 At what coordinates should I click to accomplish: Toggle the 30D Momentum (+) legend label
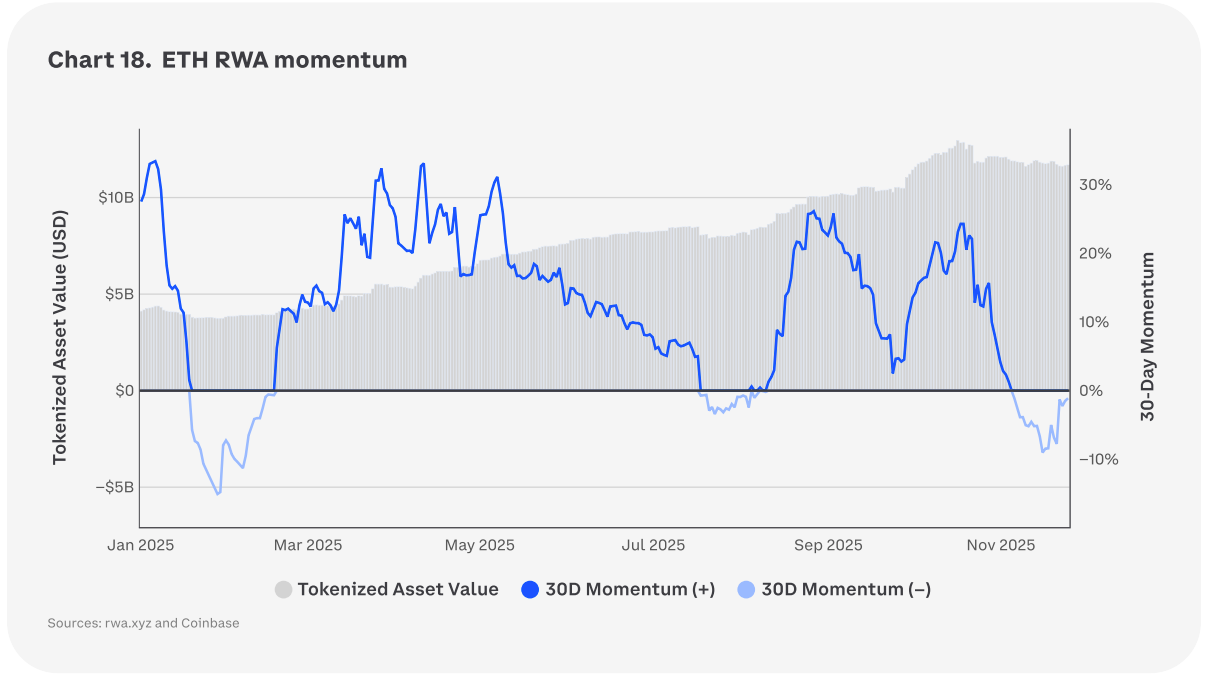point(630,590)
